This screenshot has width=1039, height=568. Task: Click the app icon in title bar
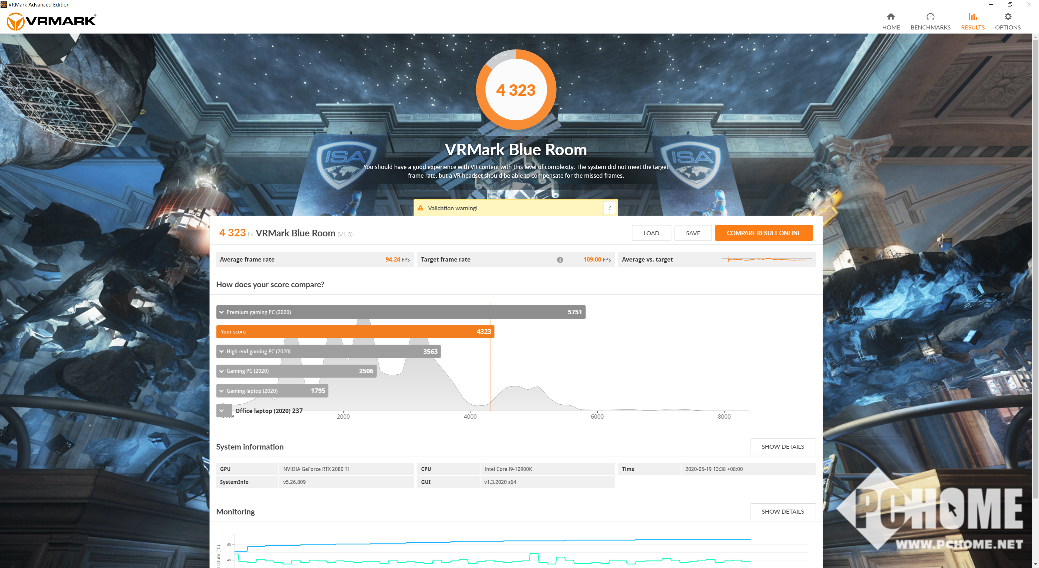coord(4,4)
